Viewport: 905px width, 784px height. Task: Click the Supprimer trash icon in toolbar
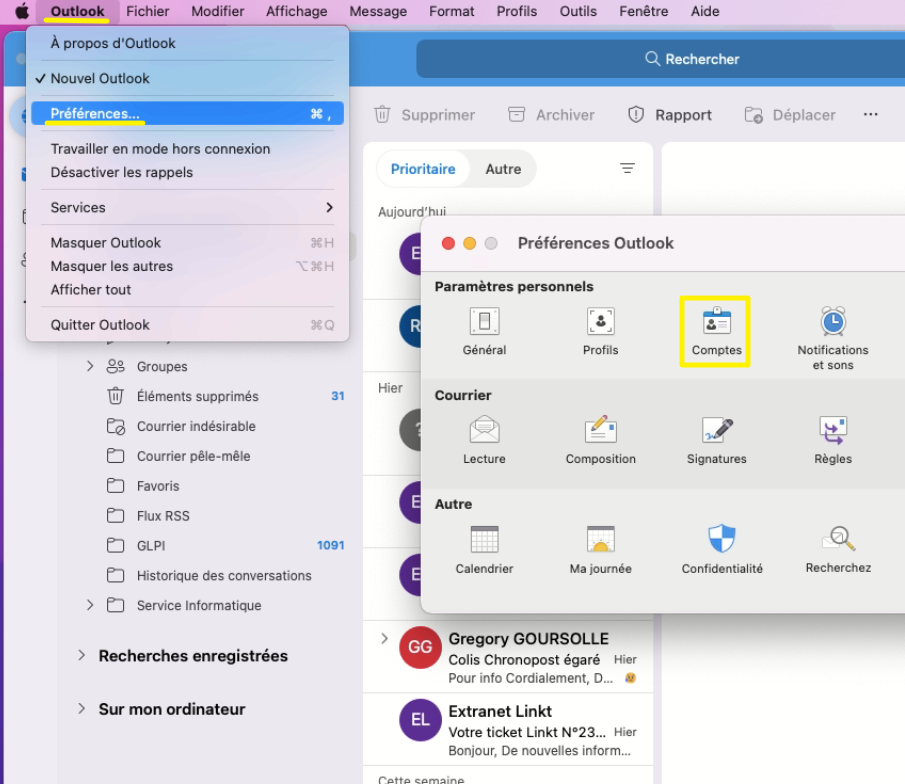382,114
